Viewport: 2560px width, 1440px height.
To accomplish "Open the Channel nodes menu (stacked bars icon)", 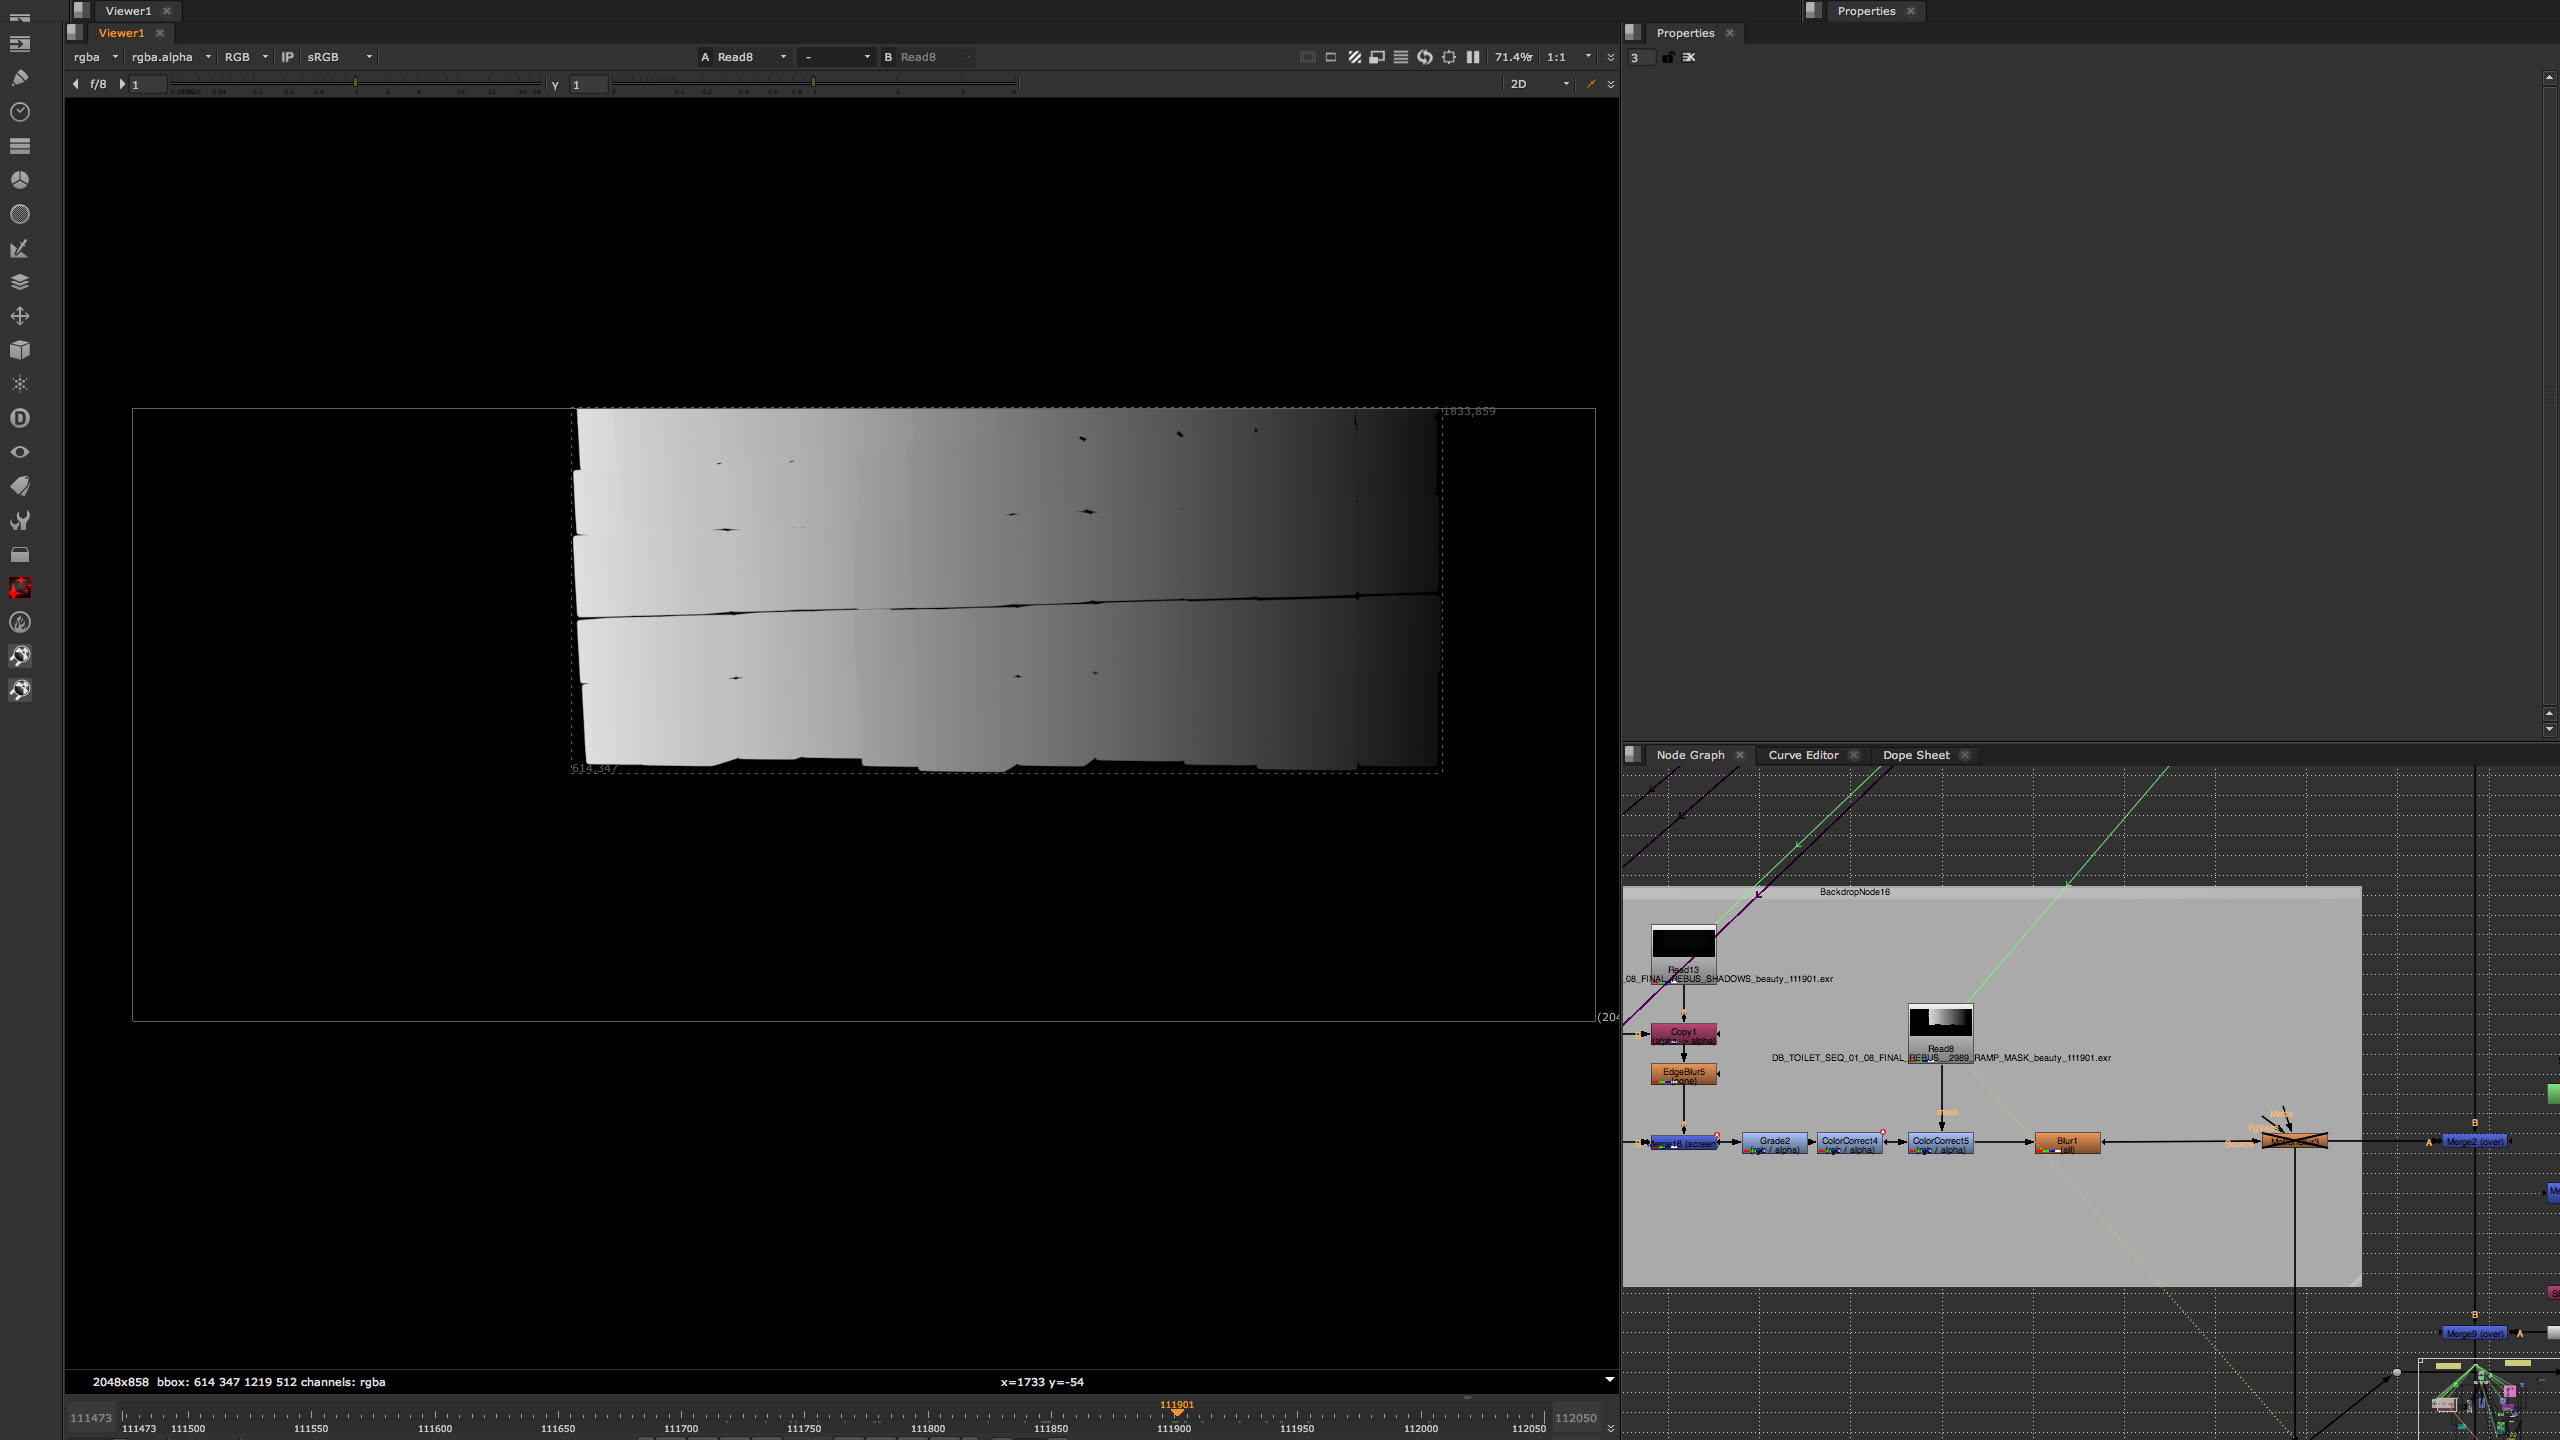I will 19,145.
